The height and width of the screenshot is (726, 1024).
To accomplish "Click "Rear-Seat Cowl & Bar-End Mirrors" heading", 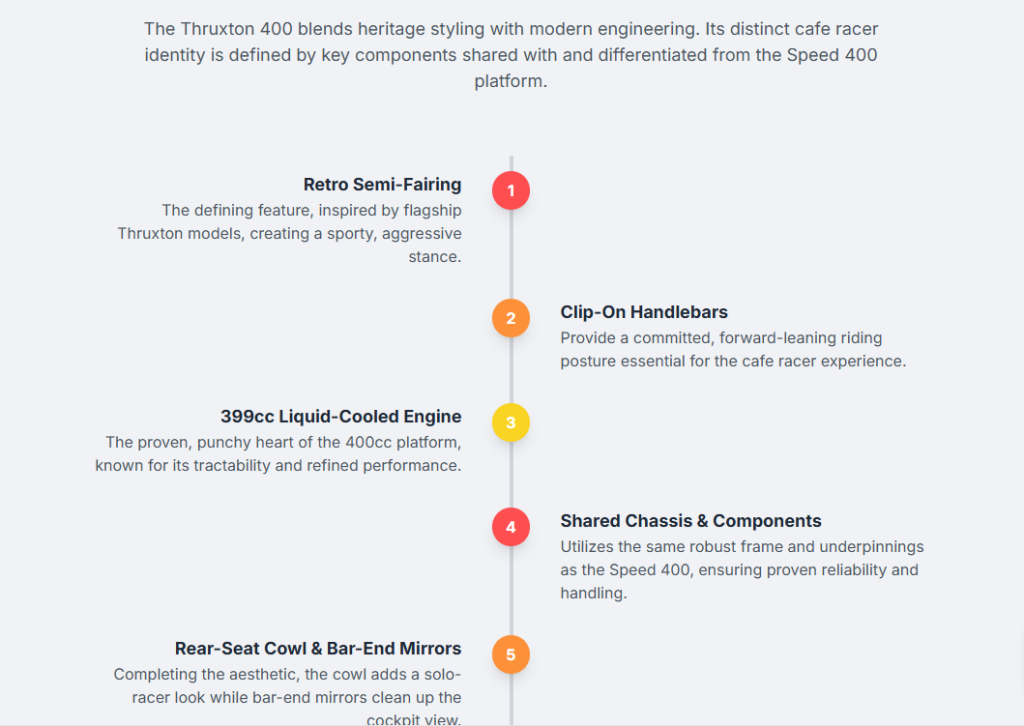I will coord(318,648).
